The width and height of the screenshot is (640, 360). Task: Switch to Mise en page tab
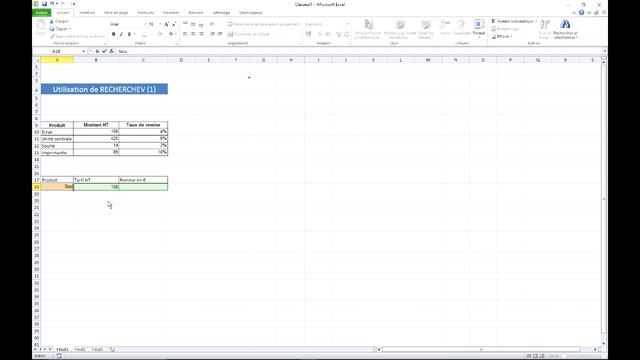[116, 13]
